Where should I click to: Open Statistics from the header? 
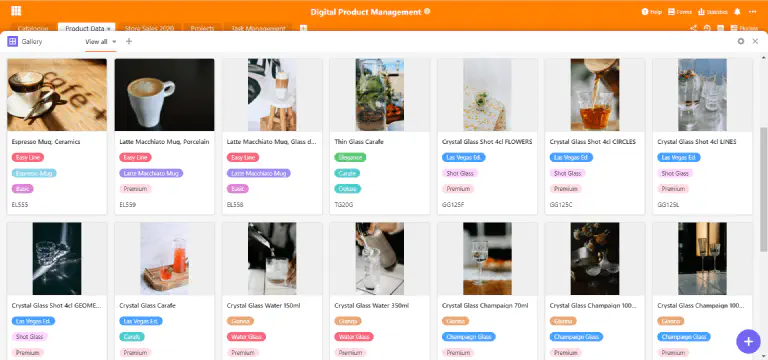click(x=713, y=12)
